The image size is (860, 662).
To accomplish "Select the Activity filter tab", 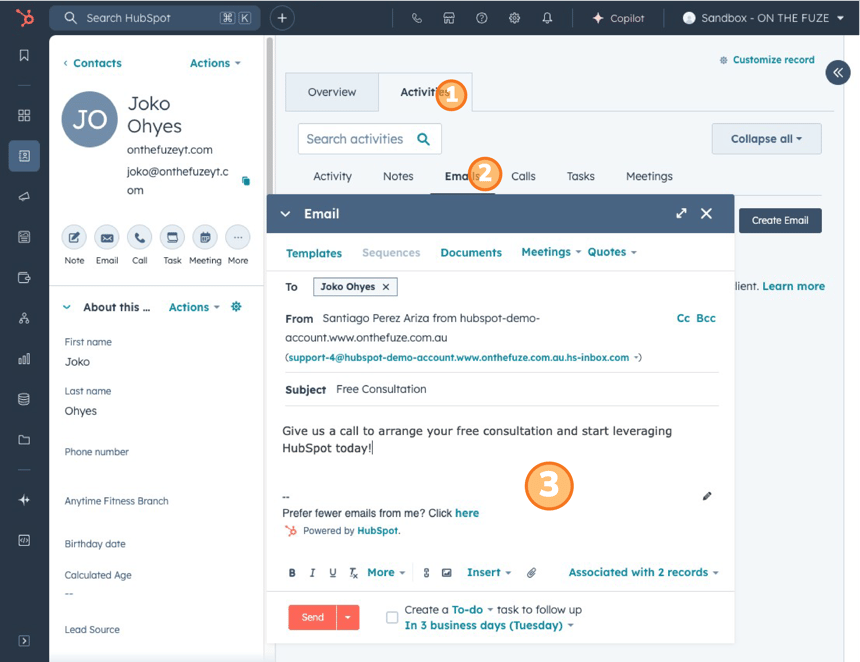I will (332, 176).
